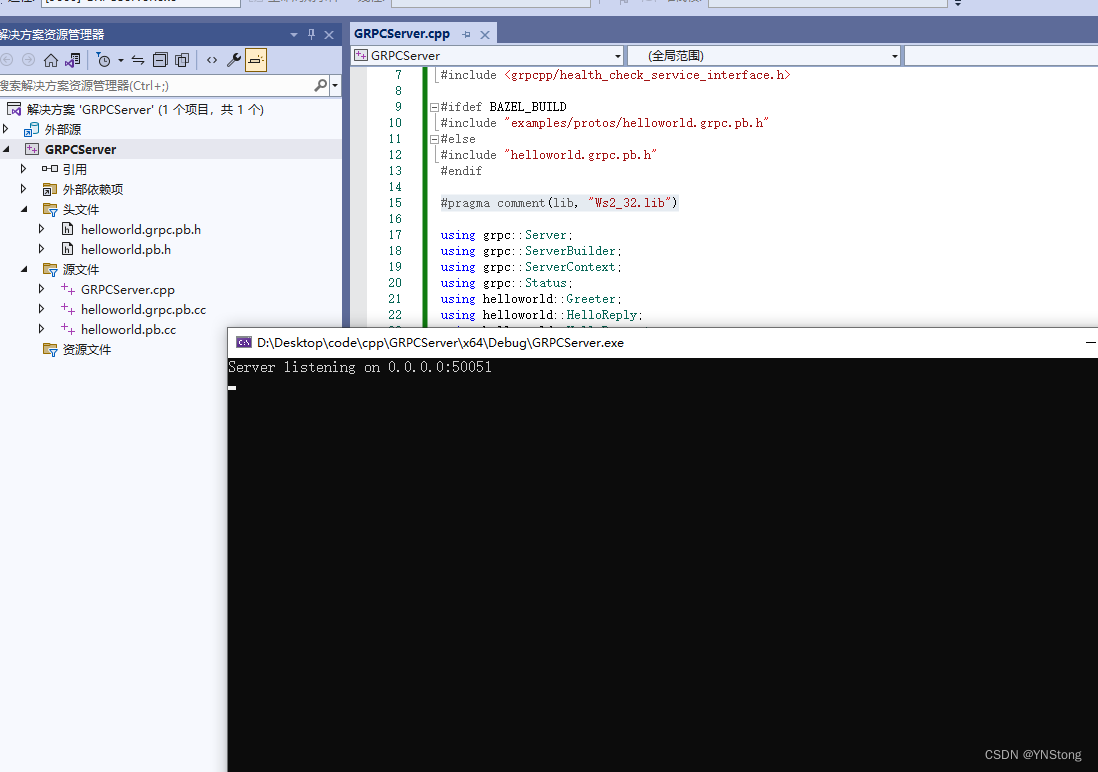Collapse the GRPCServer project node
The height and width of the screenshot is (772, 1098).
[6, 149]
